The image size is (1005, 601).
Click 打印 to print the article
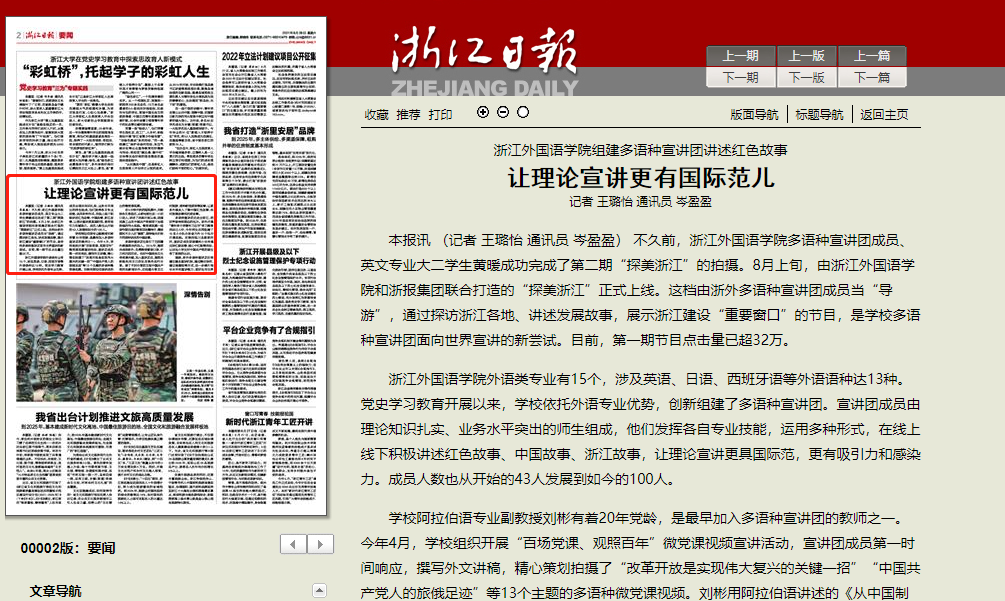(440, 114)
